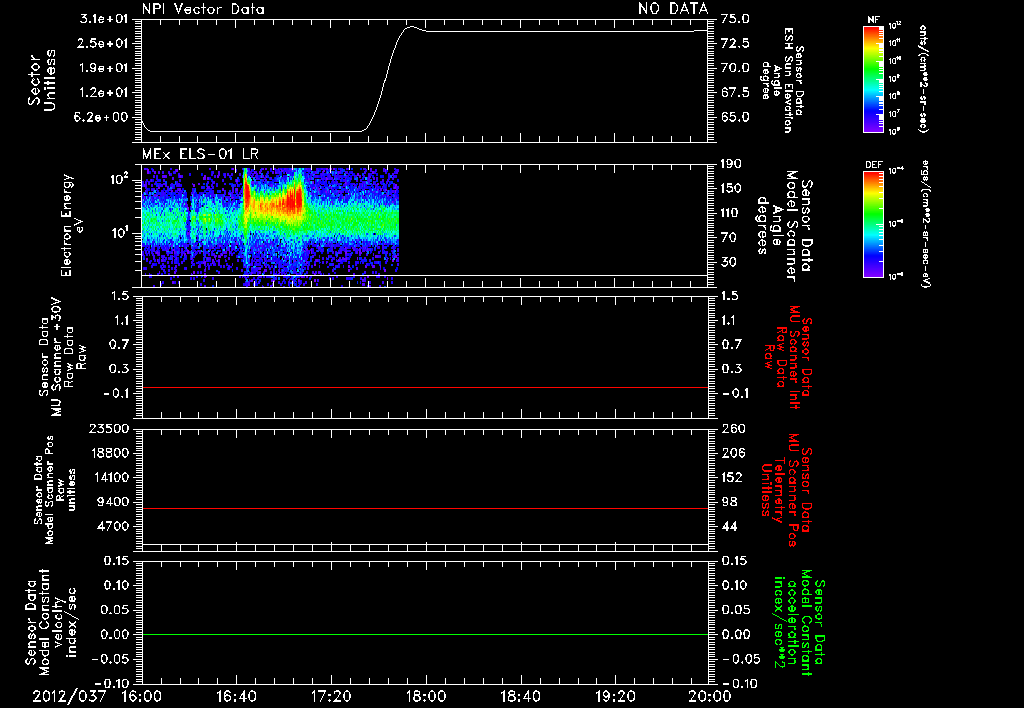This screenshot has height=708, width=1024.
Task: Click the "17:20" time axis label
Action: click(x=331, y=696)
